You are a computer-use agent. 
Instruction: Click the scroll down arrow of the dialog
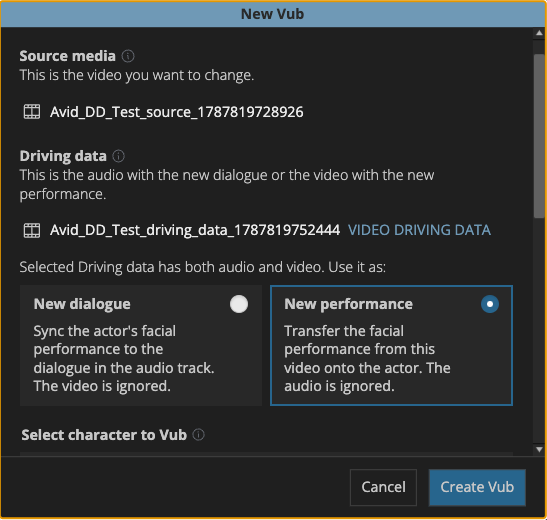click(539, 449)
